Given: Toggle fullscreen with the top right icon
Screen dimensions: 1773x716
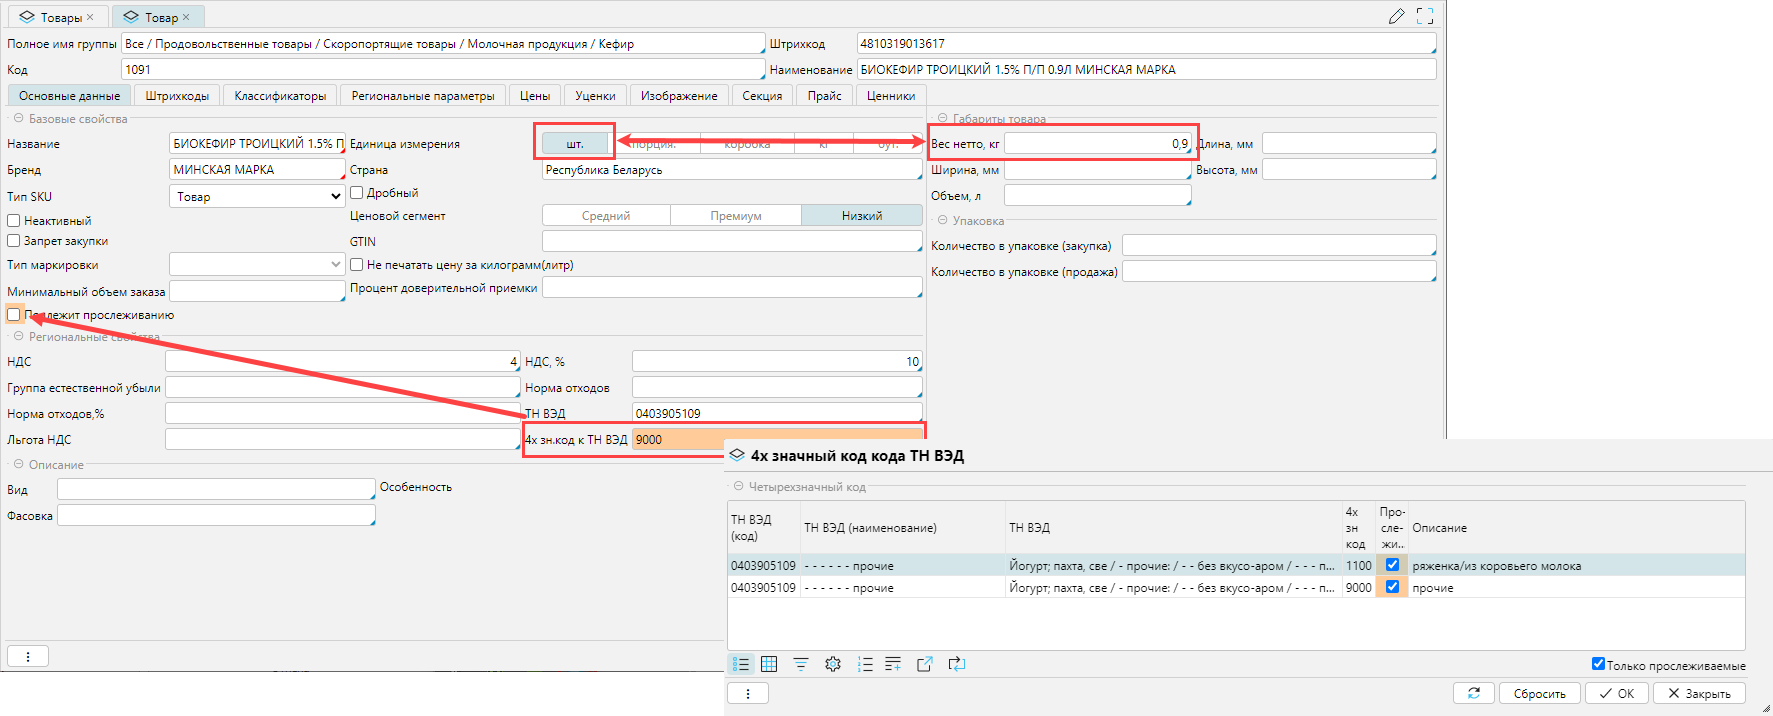Looking at the screenshot, I should tap(1425, 16).
